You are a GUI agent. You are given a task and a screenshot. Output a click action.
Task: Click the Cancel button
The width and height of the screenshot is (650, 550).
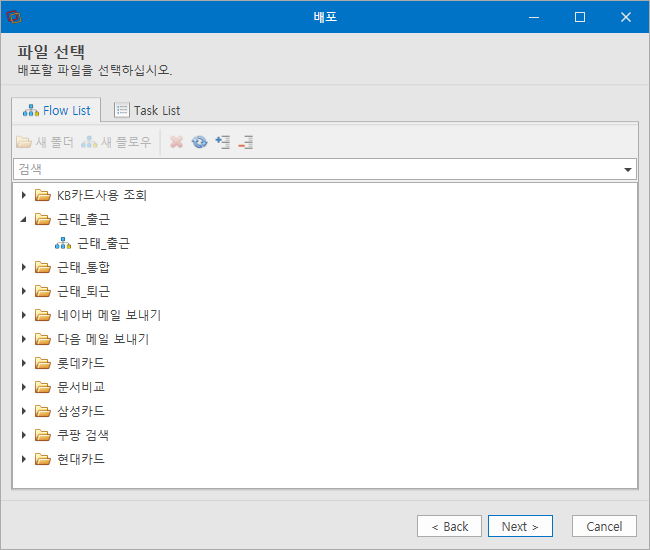click(x=604, y=526)
